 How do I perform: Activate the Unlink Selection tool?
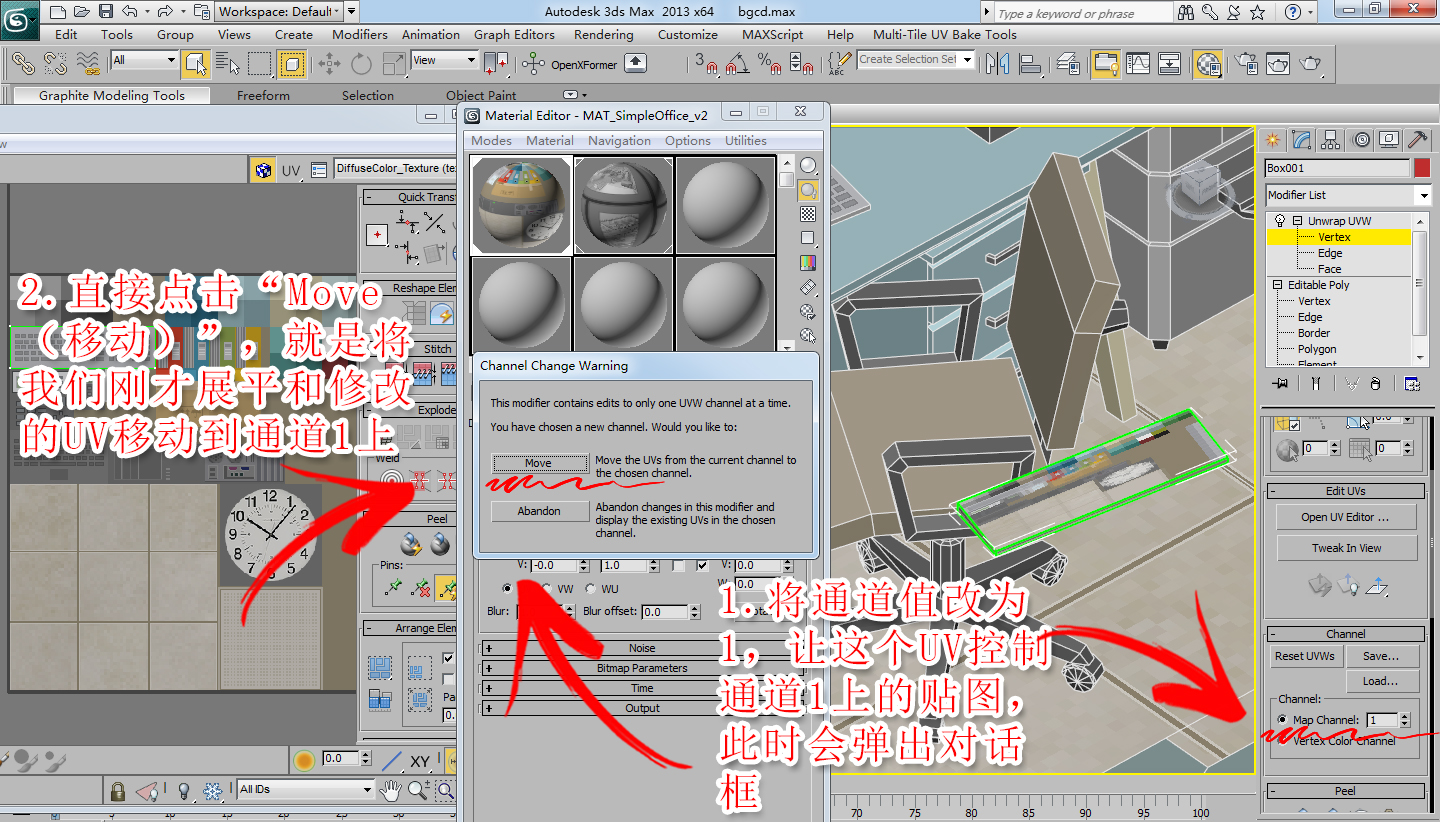[55, 64]
